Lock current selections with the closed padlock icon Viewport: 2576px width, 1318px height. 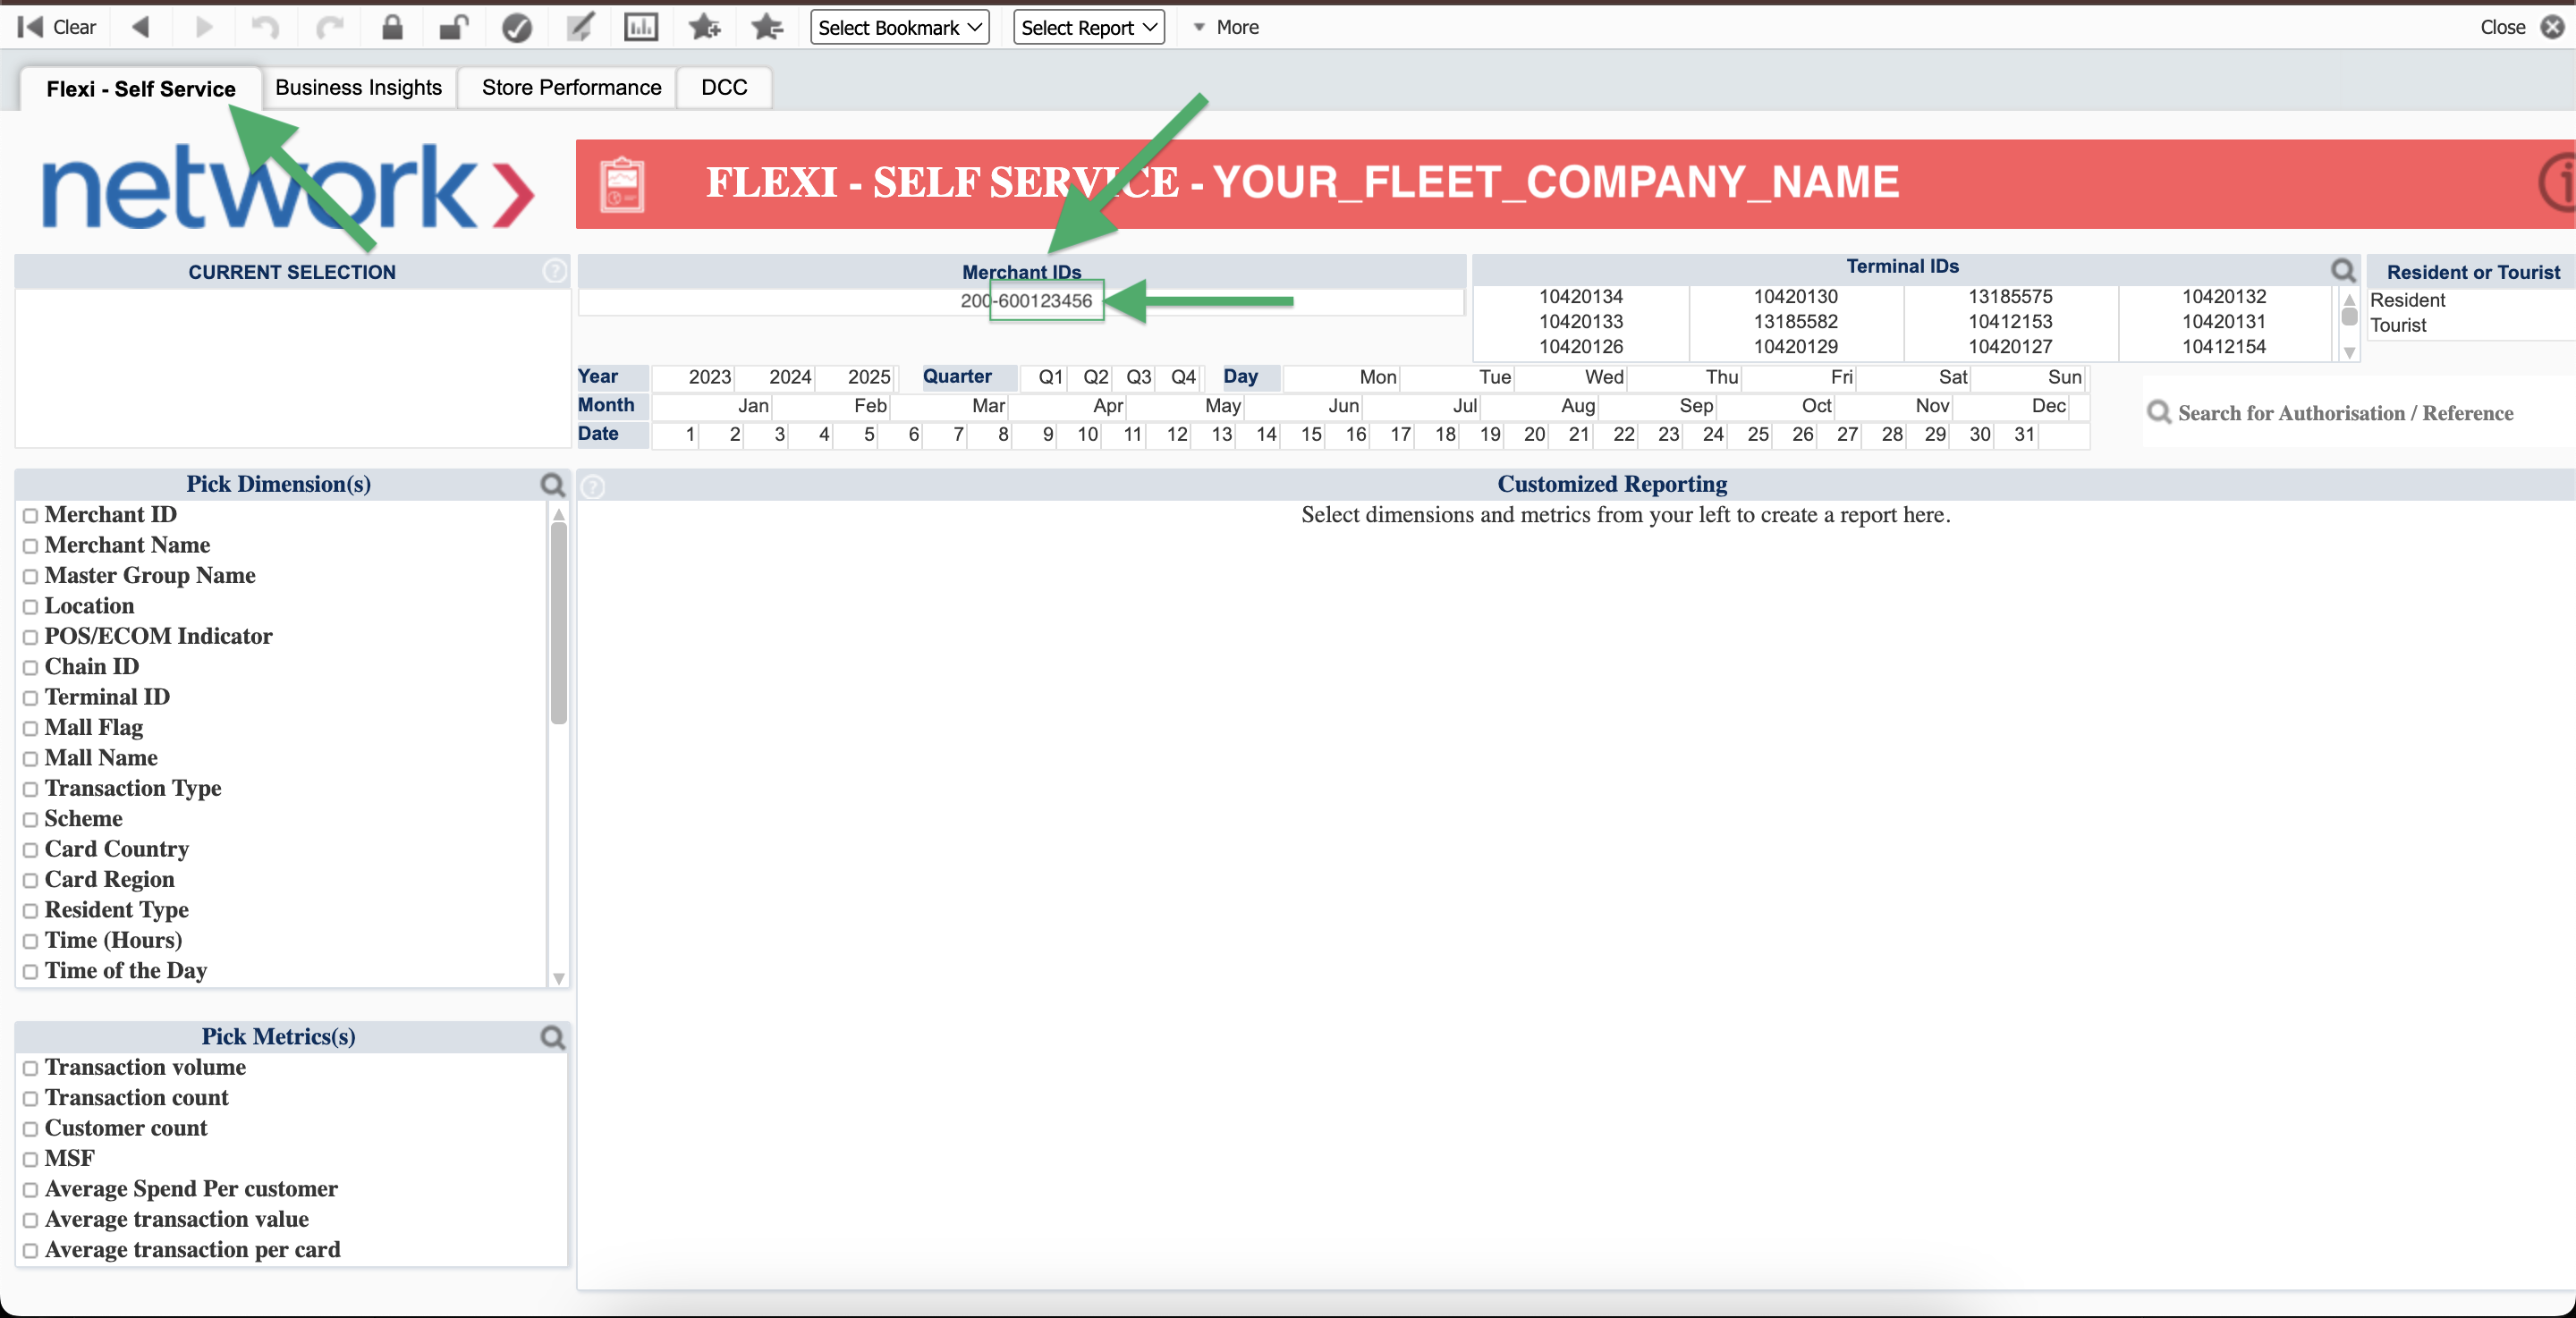392,27
